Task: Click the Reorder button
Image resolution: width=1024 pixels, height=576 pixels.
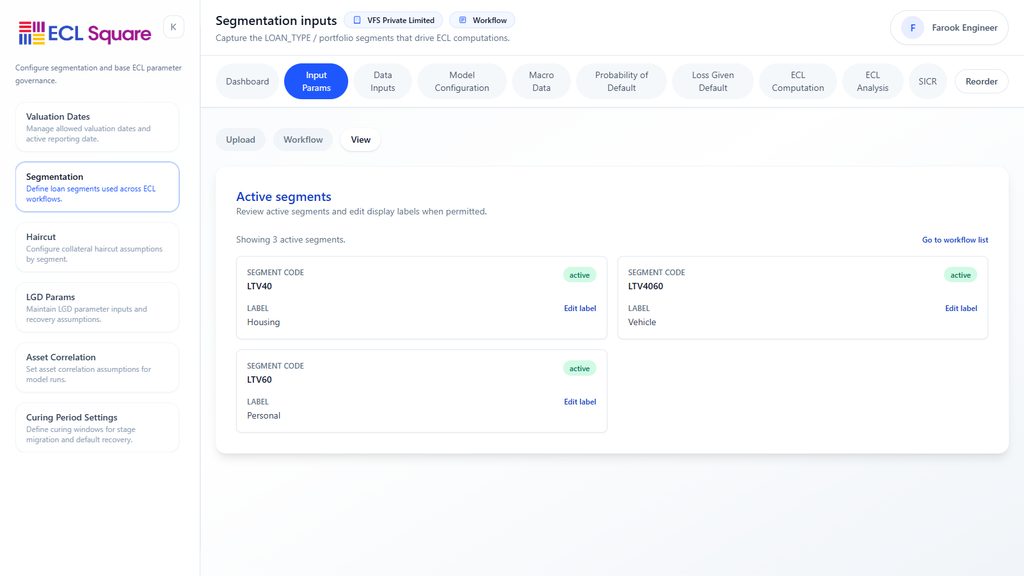Action: tap(981, 82)
